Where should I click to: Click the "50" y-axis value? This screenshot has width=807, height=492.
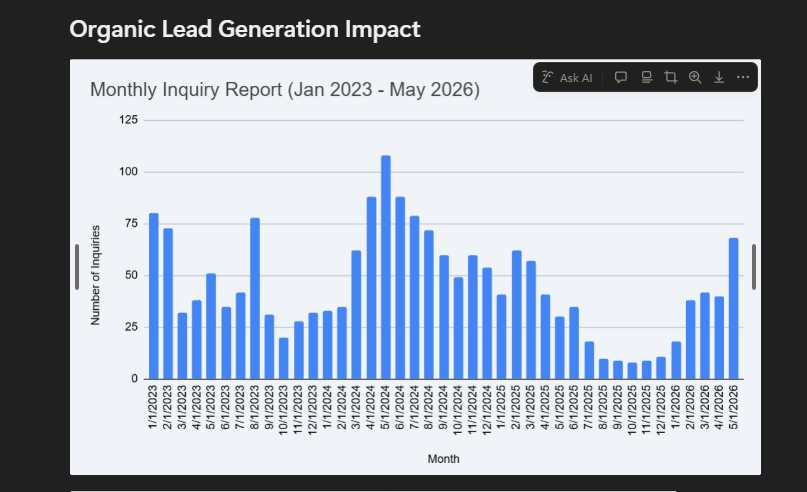click(131, 275)
